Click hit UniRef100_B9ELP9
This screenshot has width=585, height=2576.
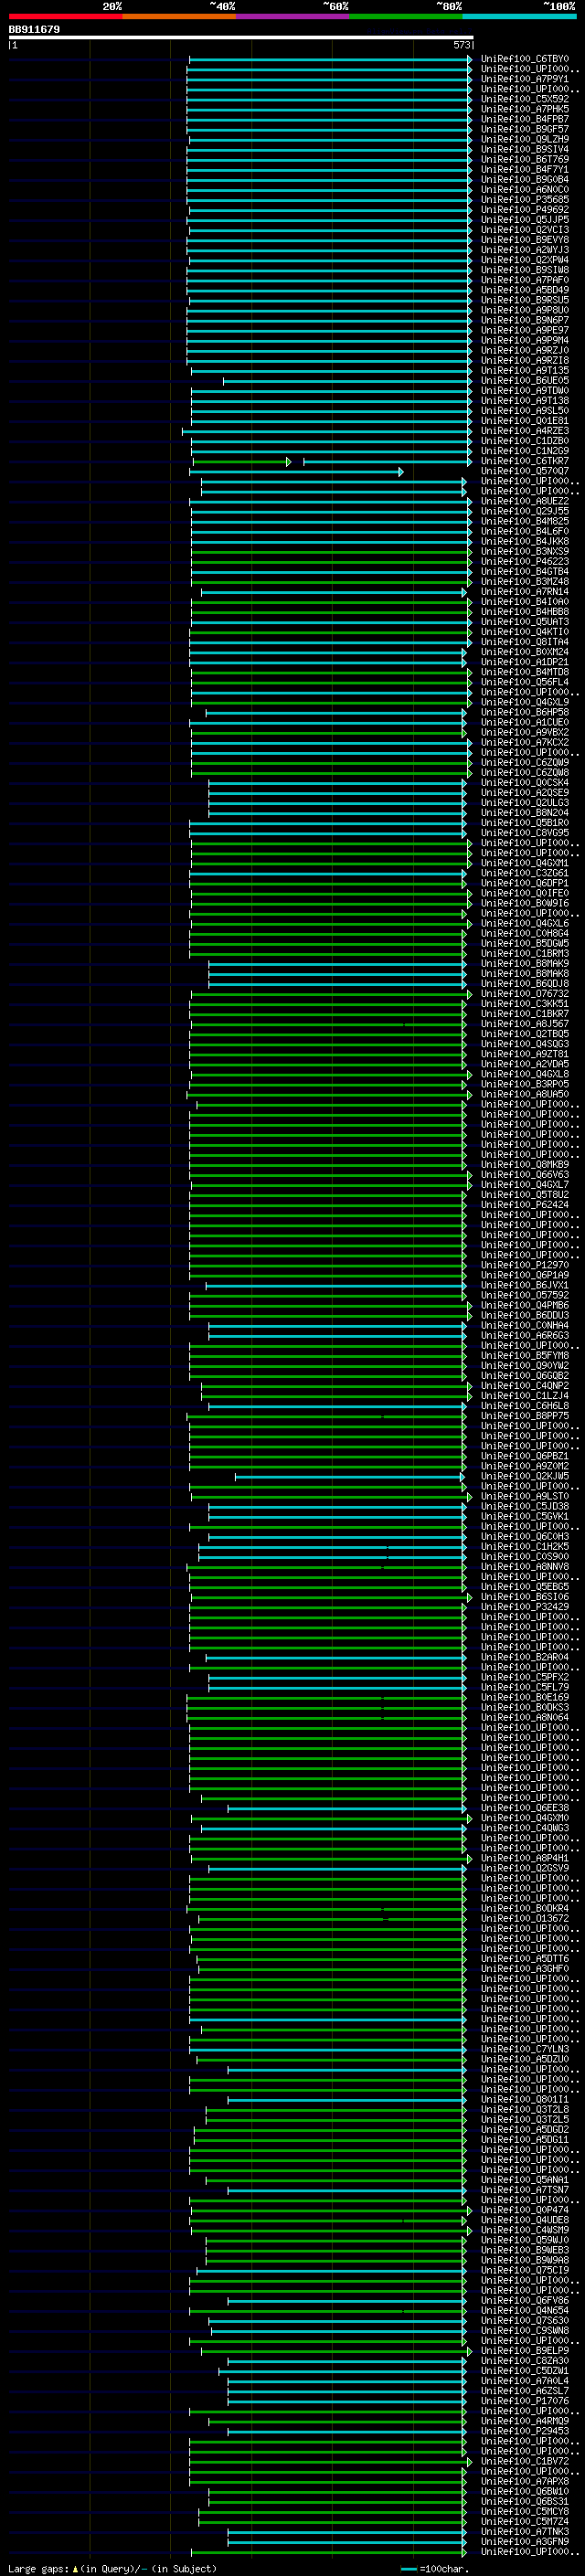click(524, 2350)
